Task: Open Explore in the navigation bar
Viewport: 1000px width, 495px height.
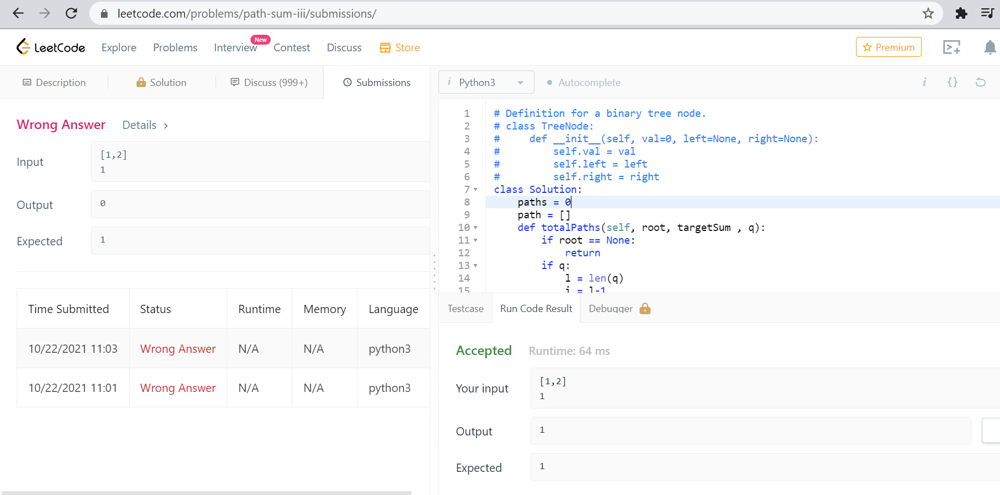Action: pos(119,47)
